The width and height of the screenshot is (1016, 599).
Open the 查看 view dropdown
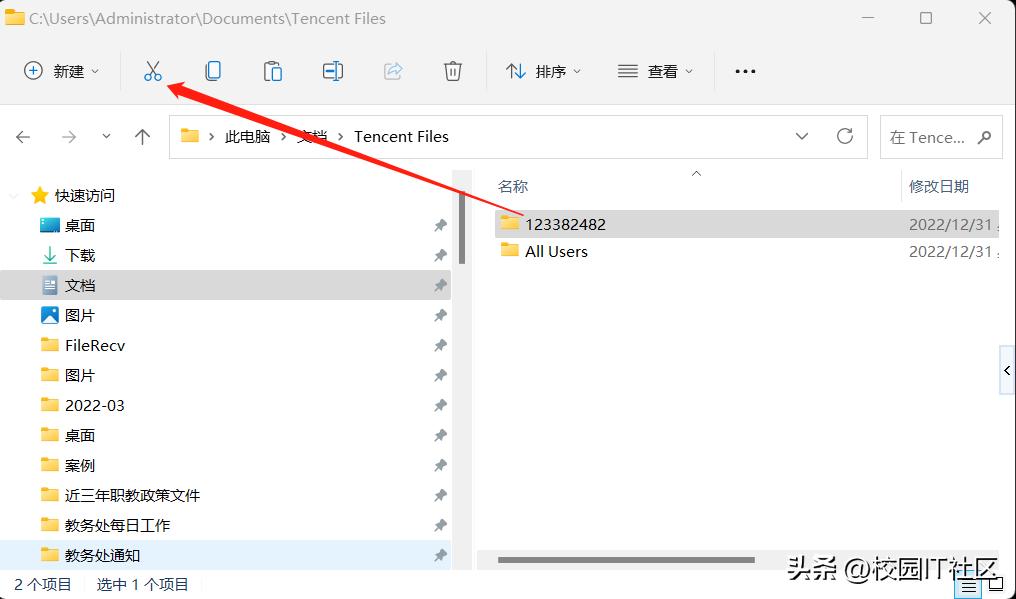pos(656,71)
